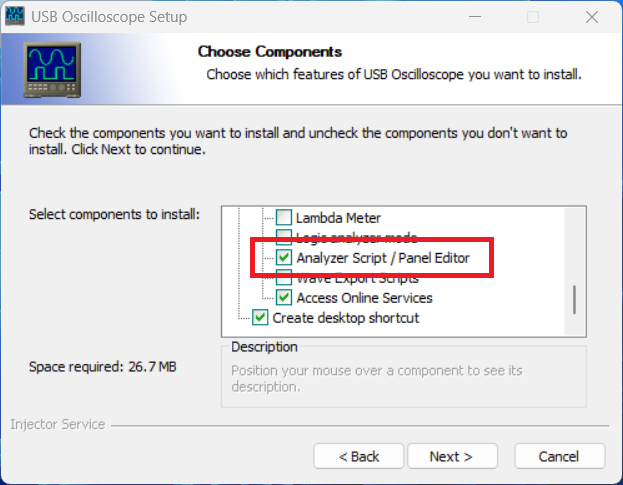Viewport: 623px width, 485px height.
Task: Go to the previous step with Back
Action: (x=359, y=456)
